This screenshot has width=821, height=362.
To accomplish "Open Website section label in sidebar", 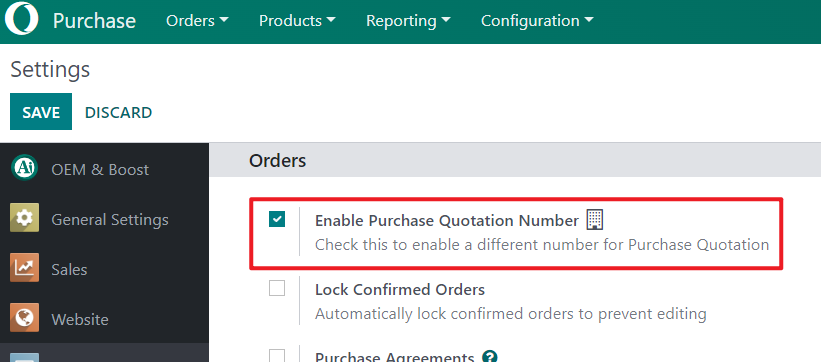I will (80, 319).
